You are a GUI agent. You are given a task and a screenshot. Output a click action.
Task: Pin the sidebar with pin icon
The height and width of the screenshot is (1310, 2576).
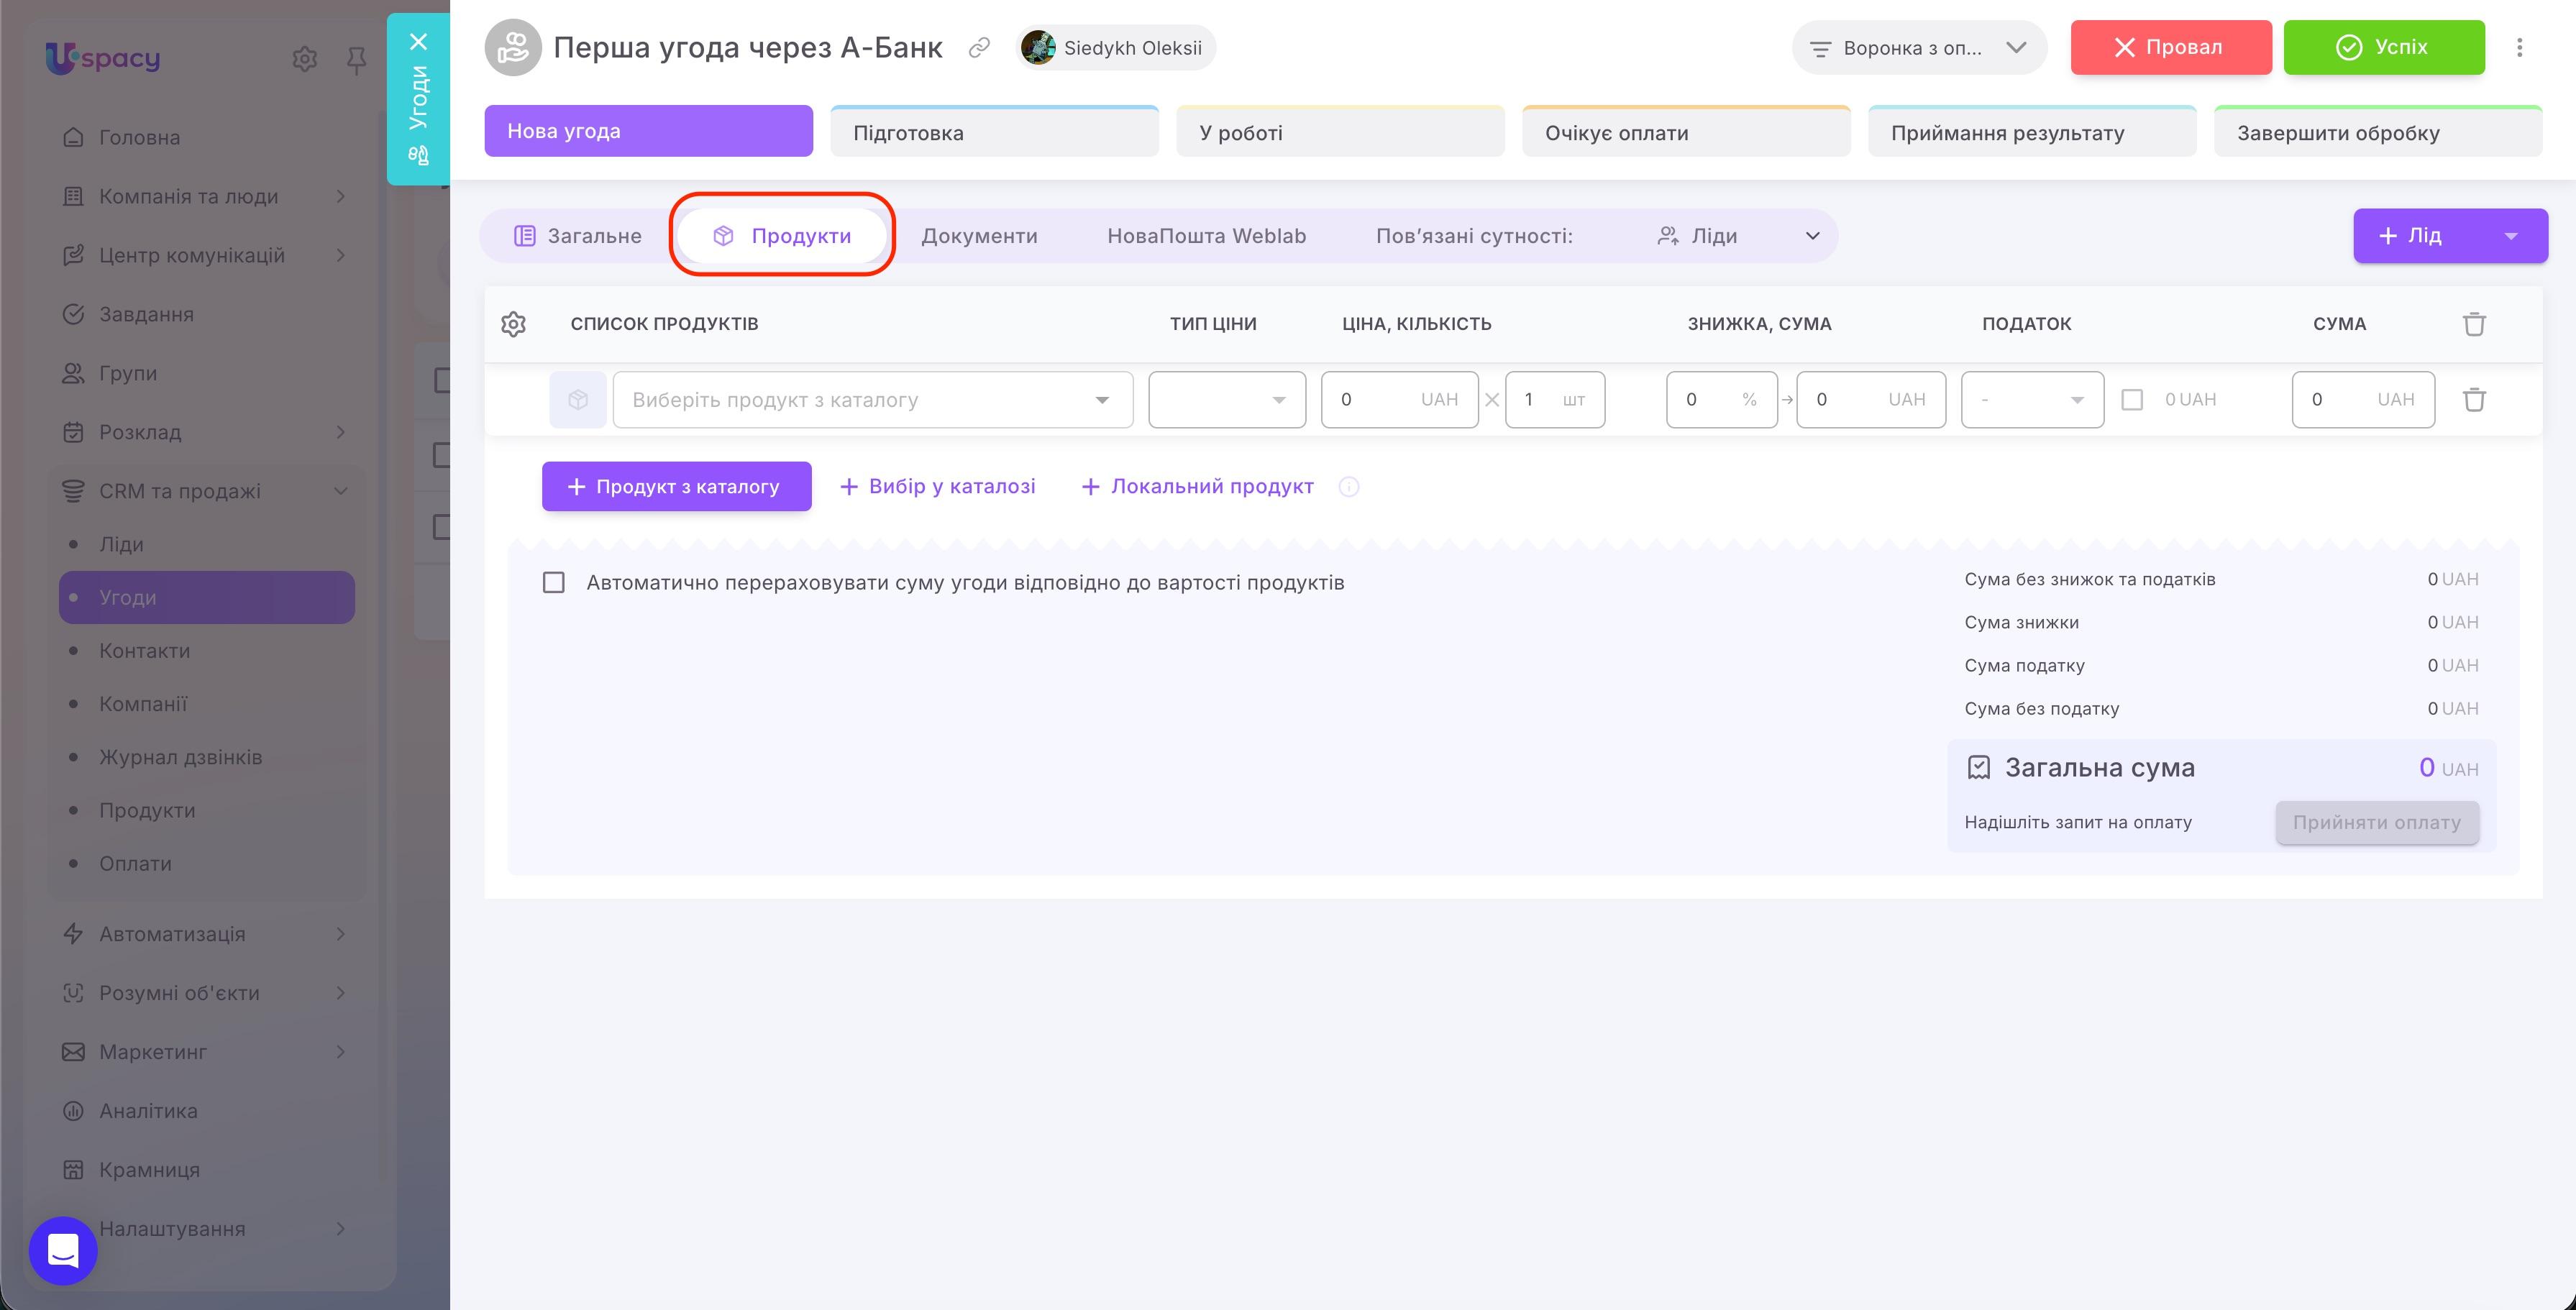pos(356,60)
